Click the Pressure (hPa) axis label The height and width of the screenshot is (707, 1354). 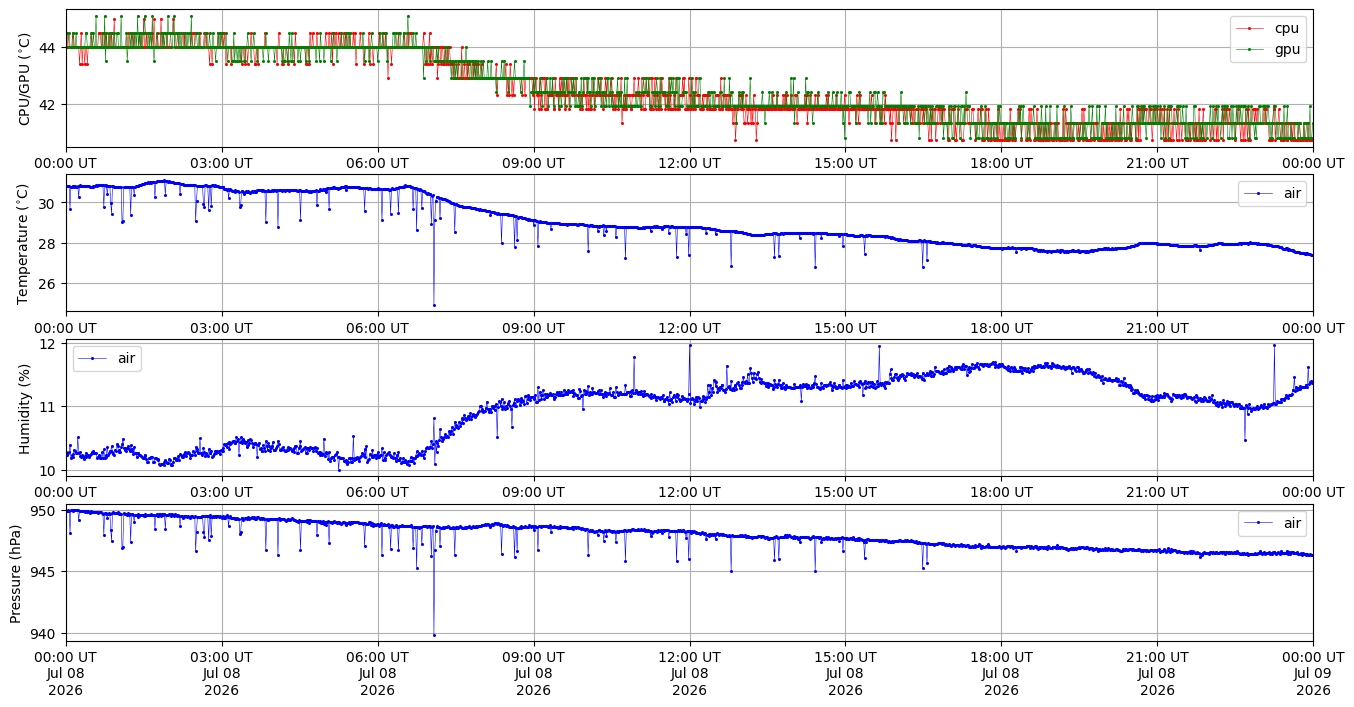coord(16,573)
